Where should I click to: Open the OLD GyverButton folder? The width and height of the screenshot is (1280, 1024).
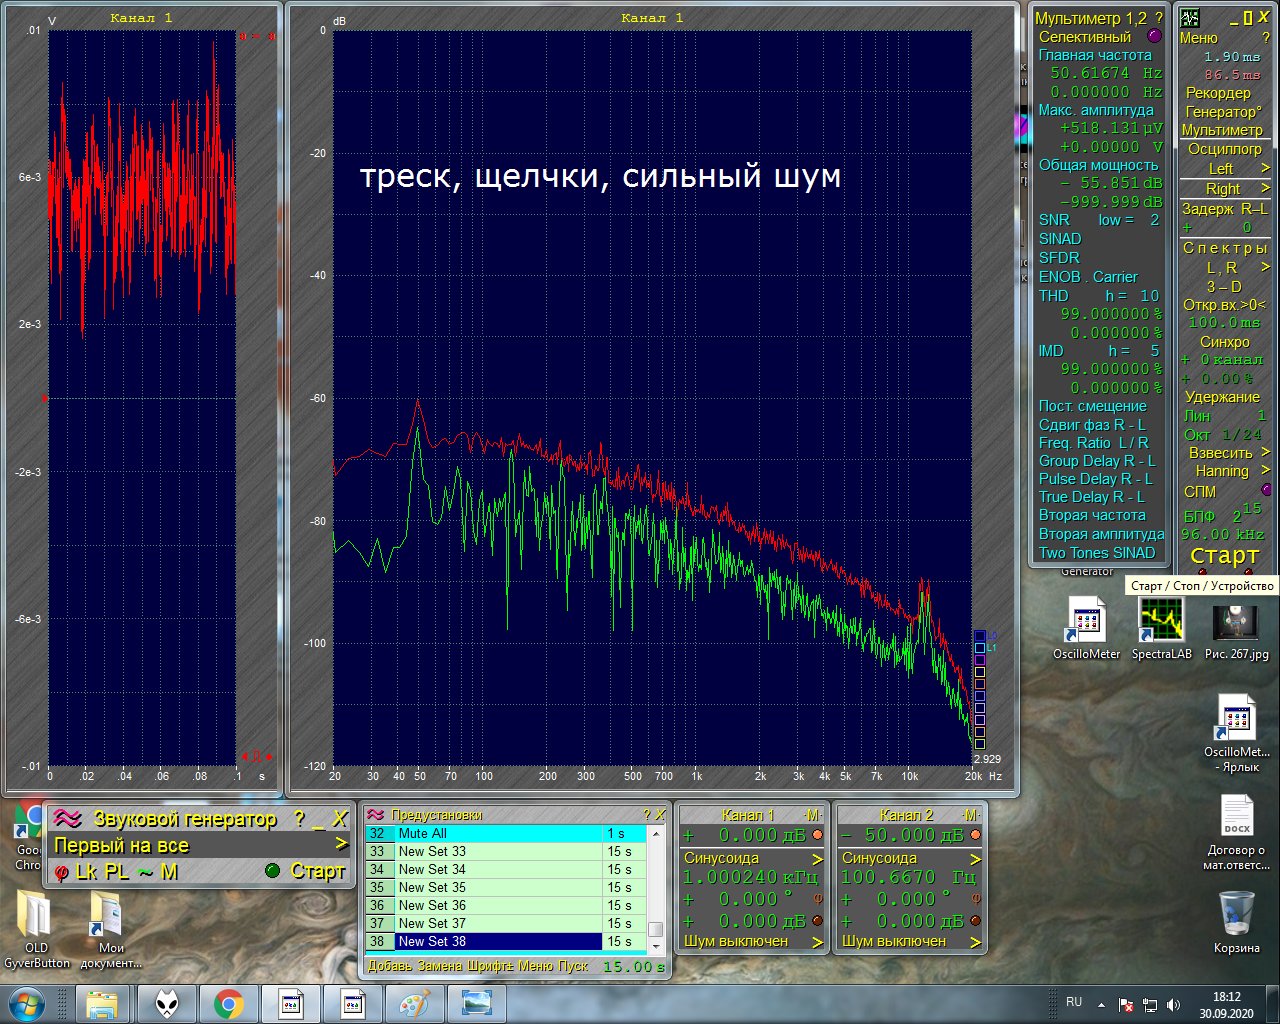click(x=36, y=929)
